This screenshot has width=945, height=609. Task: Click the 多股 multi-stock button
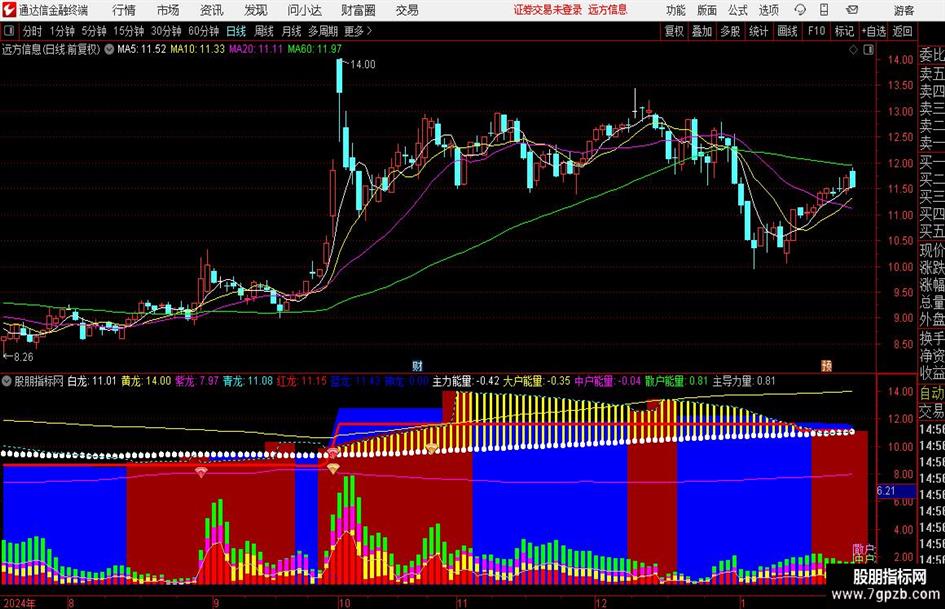click(x=730, y=31)
